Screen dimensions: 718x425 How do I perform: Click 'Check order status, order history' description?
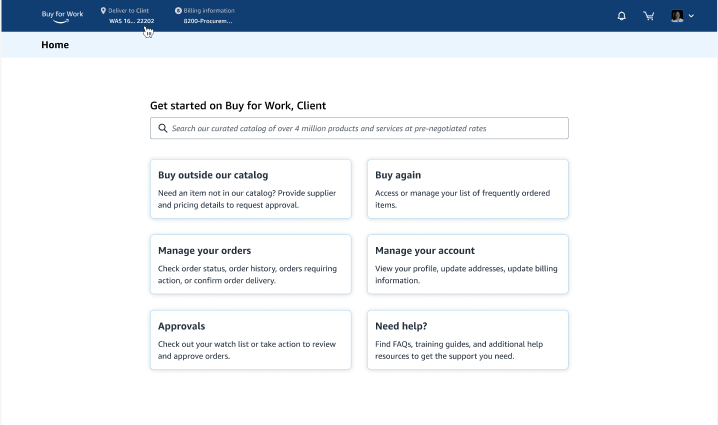click(247, 274)
